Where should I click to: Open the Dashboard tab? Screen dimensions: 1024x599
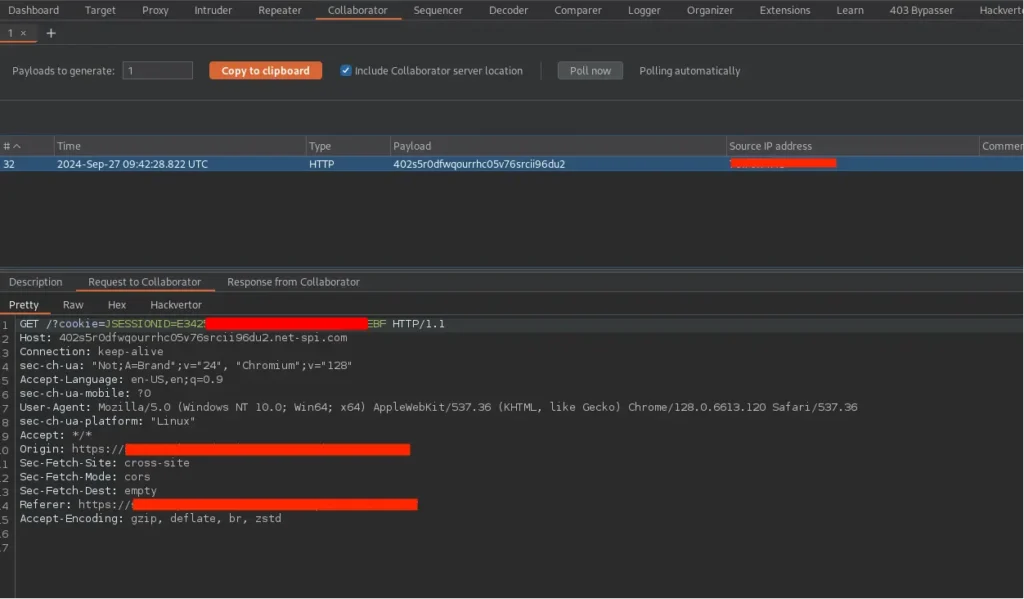[33, 10]
